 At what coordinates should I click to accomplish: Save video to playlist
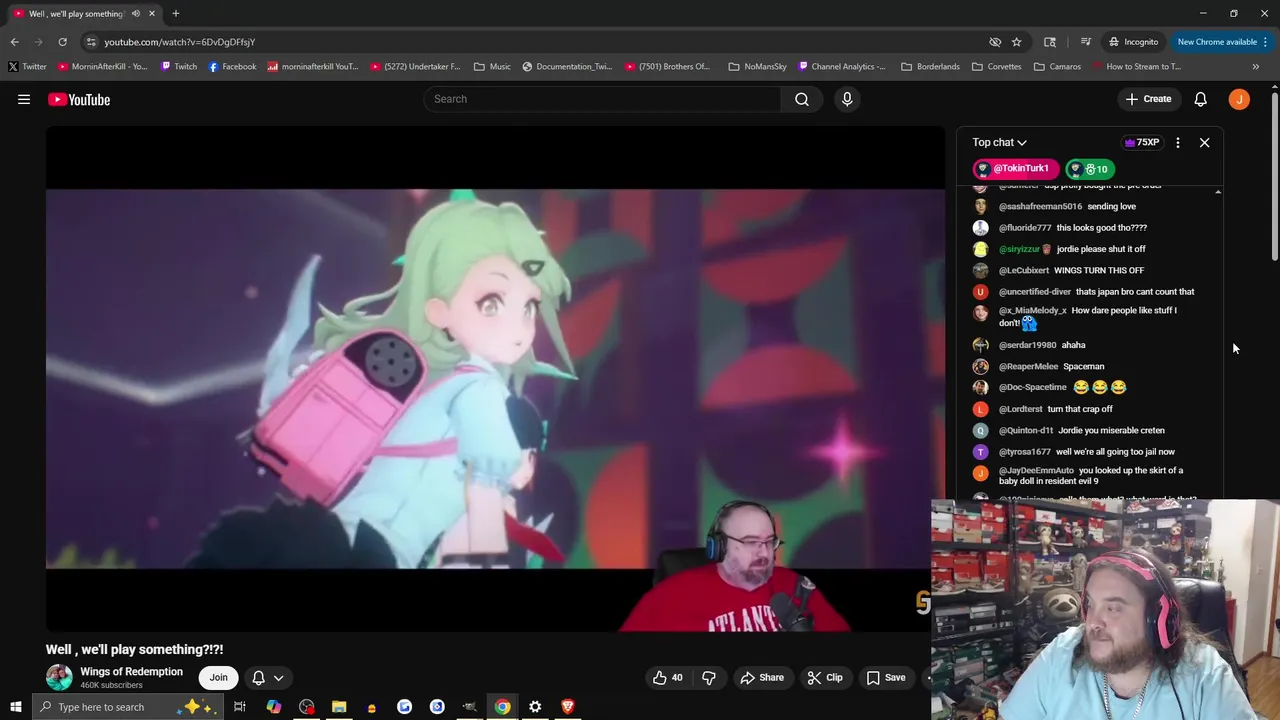click(886, 677)
